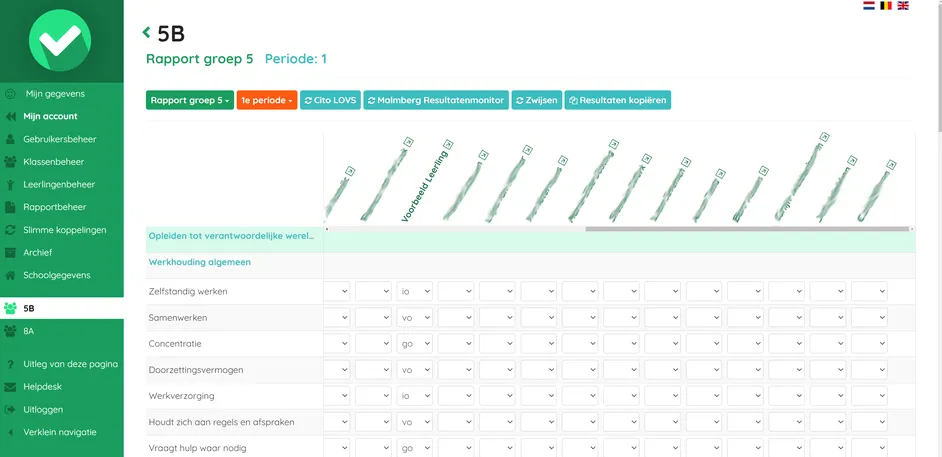Open last dropdown in Concentratie row
The height and width of the screenshot is (457, 942).
[869, 344]
